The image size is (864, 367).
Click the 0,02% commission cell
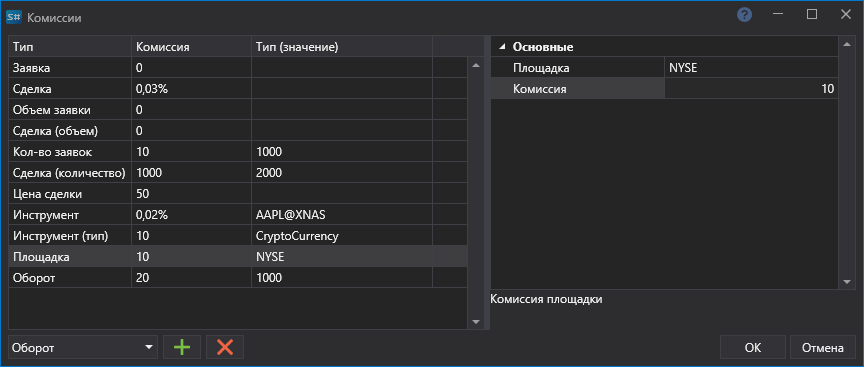pos(192,215)
